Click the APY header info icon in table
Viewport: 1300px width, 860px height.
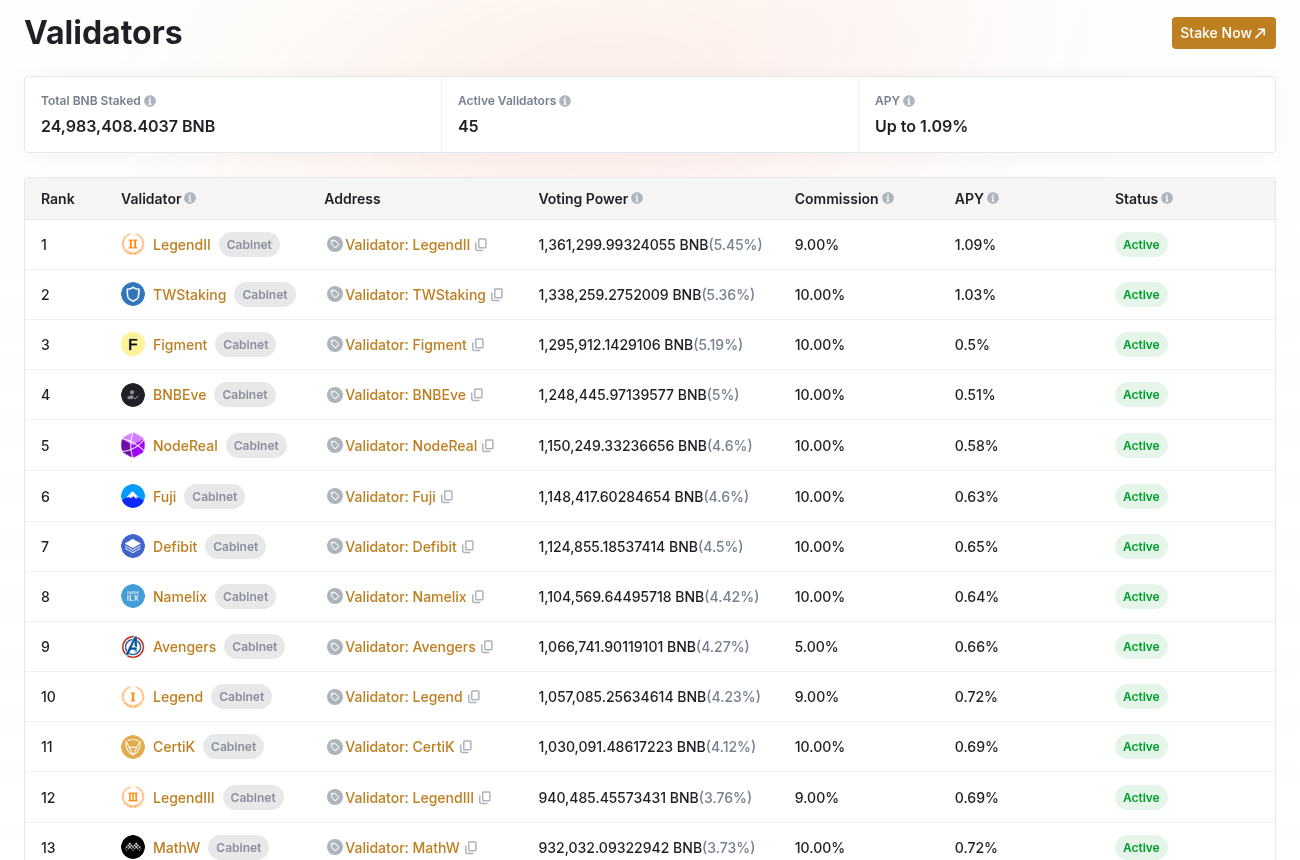(x=993, y=199)
